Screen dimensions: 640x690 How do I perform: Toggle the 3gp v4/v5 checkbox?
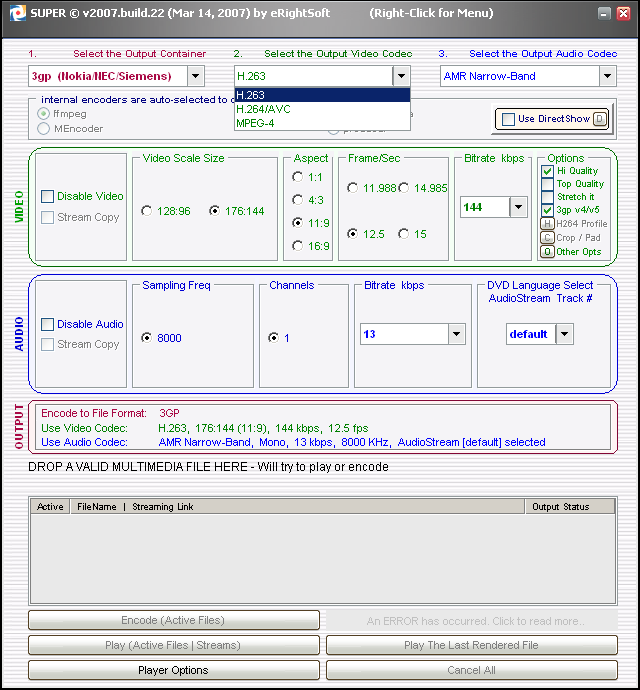[x=547, y=210]
